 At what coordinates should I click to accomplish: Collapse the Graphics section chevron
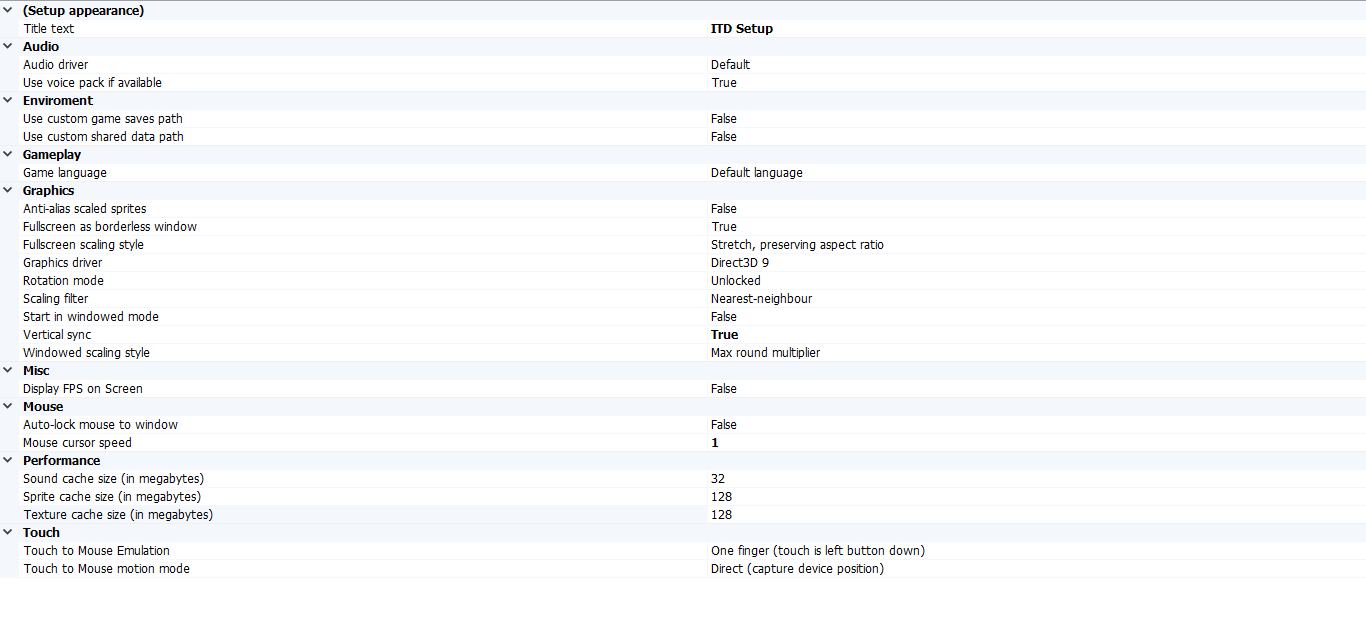8,190
